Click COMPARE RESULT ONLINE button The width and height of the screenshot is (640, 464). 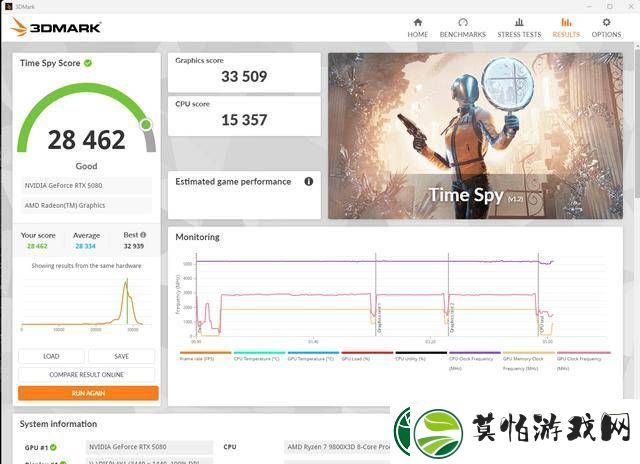coord(87,374)
